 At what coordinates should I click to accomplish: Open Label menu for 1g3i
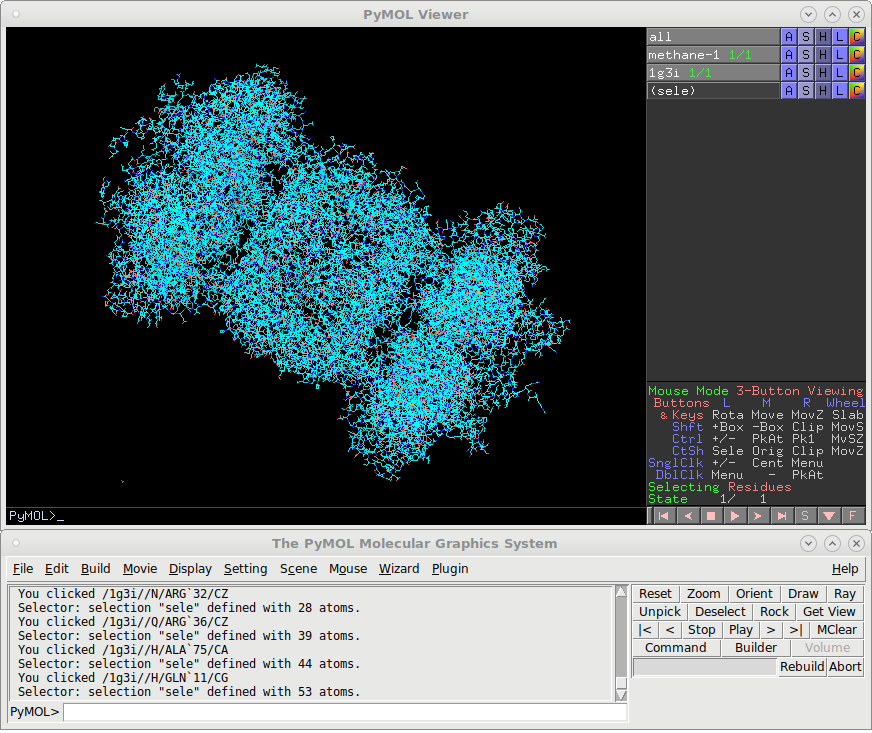(840, 72)
